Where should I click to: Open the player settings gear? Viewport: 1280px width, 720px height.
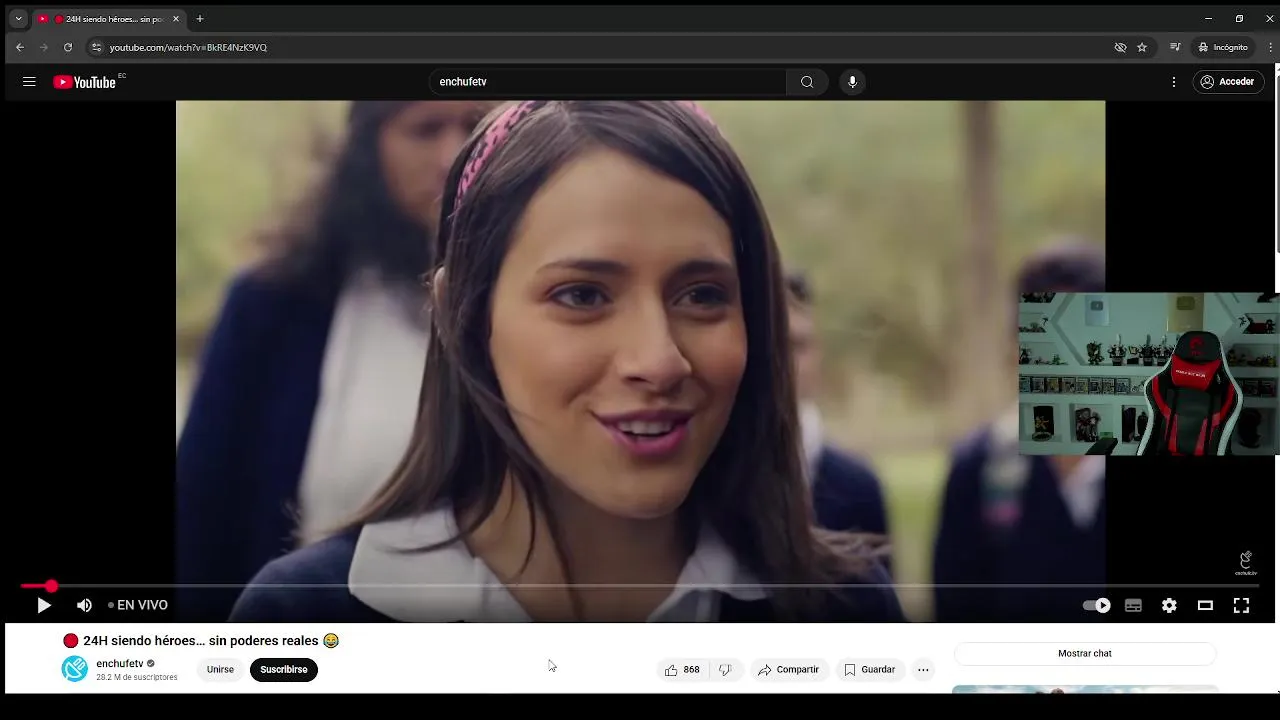(x=1169, y=605)
